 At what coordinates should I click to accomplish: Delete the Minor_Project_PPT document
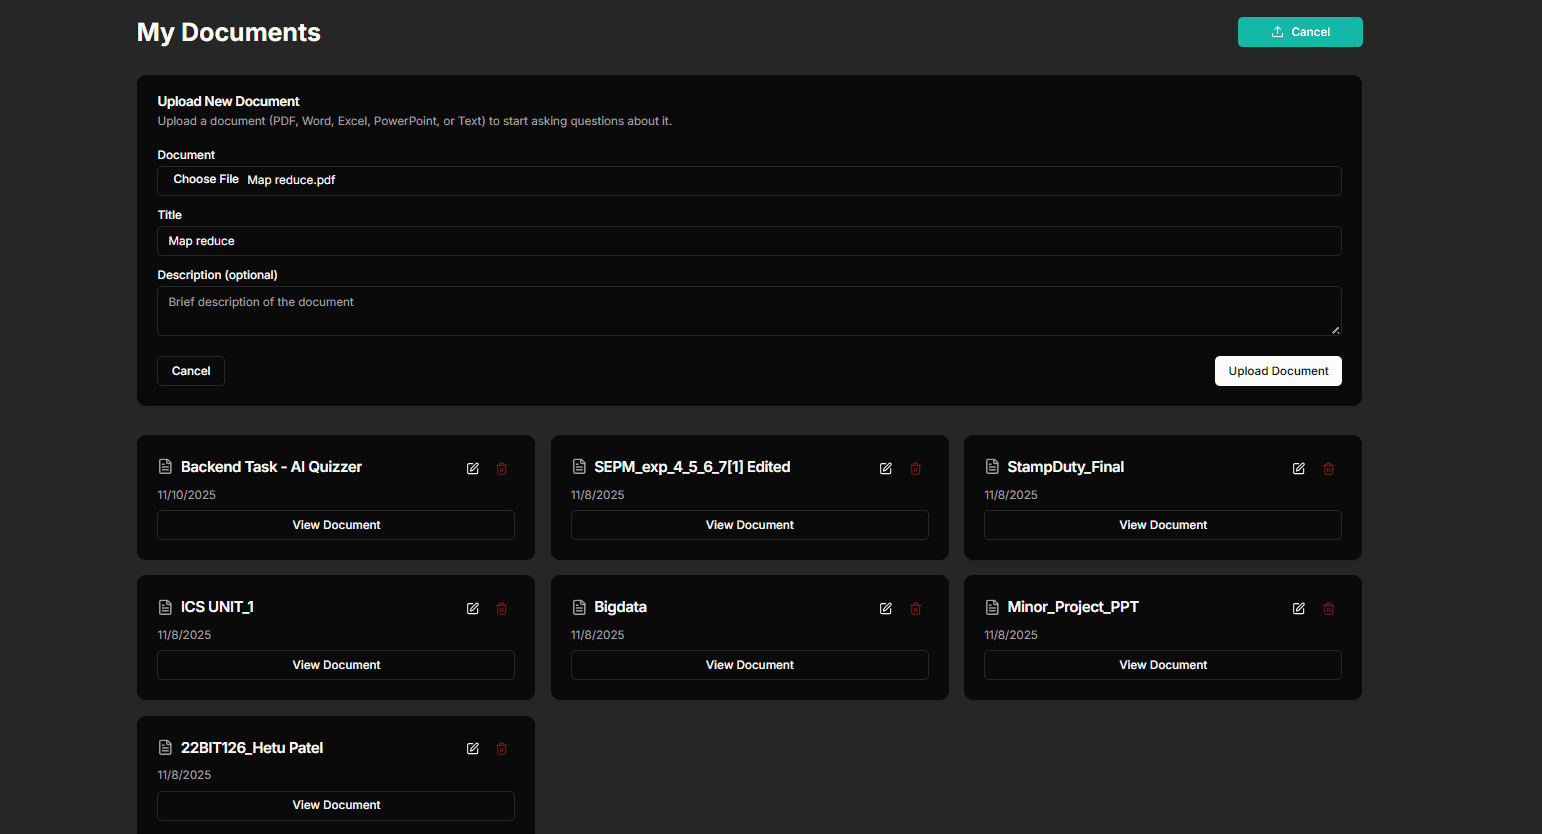1328,608
